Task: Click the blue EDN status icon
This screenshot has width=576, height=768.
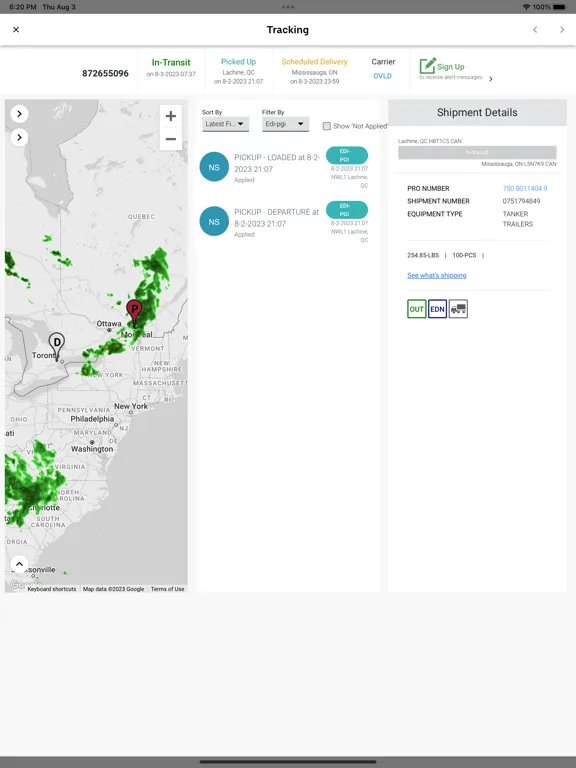Action: coord(437,309)
